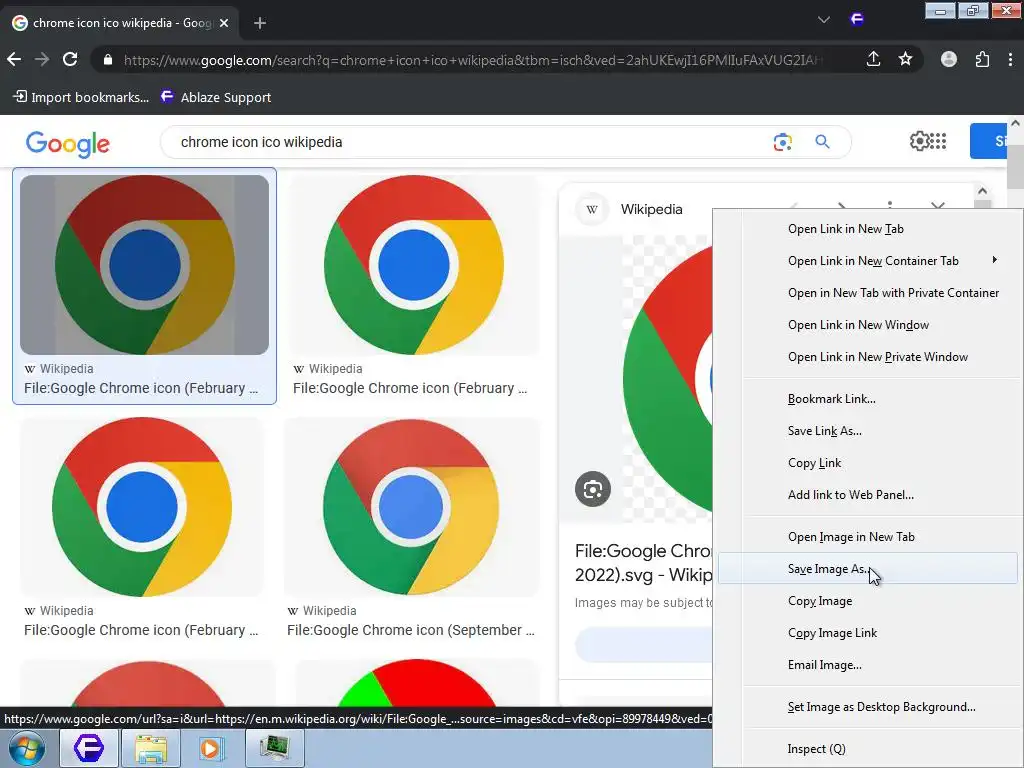1024x768 pixels.
Task: Click the Google logo
Action: (x=68, y=144)
